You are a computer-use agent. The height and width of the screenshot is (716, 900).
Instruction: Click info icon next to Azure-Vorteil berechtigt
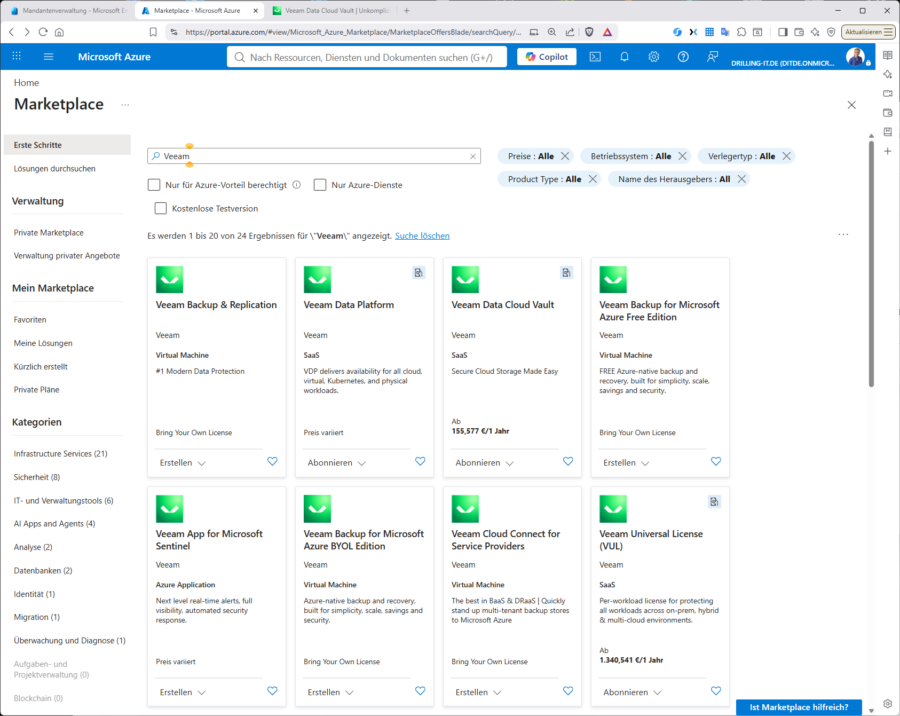[x=297, y=185]
